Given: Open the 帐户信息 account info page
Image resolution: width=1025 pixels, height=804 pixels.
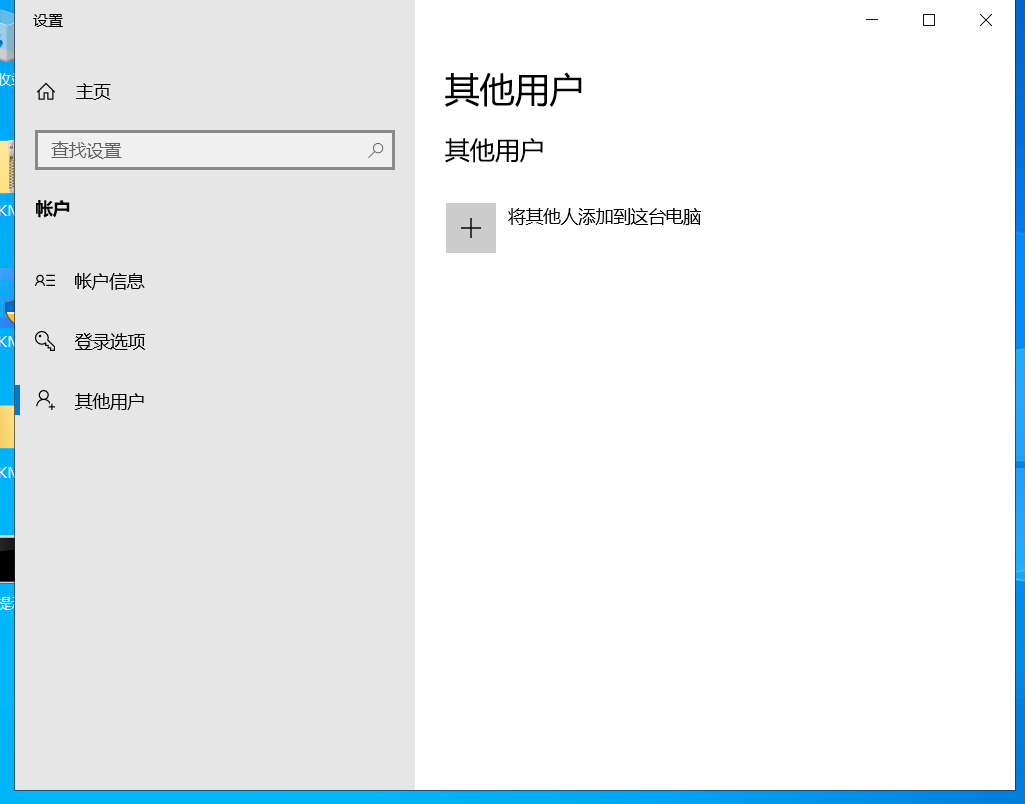Looking at the screenshot, I should [108, 281].
